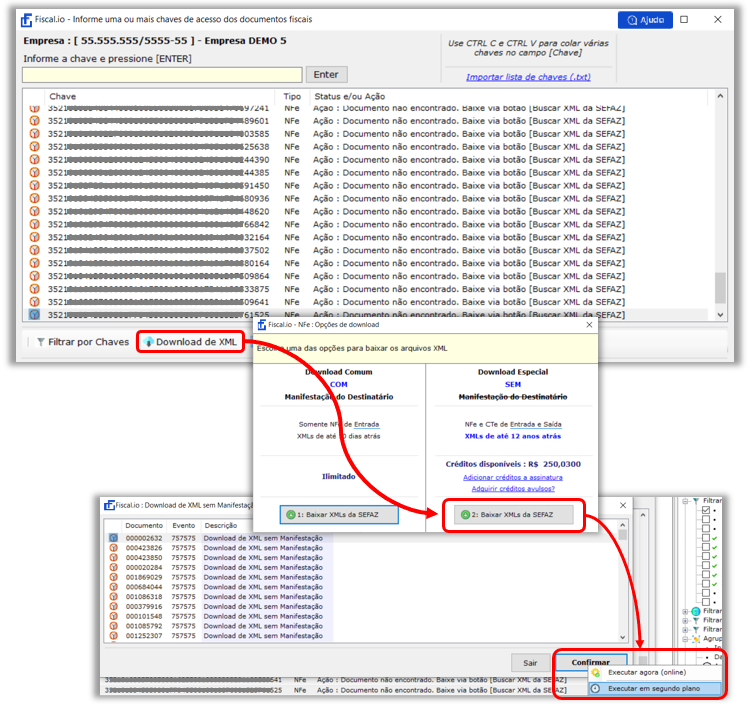The height and width of the screenshot is (709, 751).
Task: Collapse the topmost Filtrar tree node
Action: pos(685,501)
